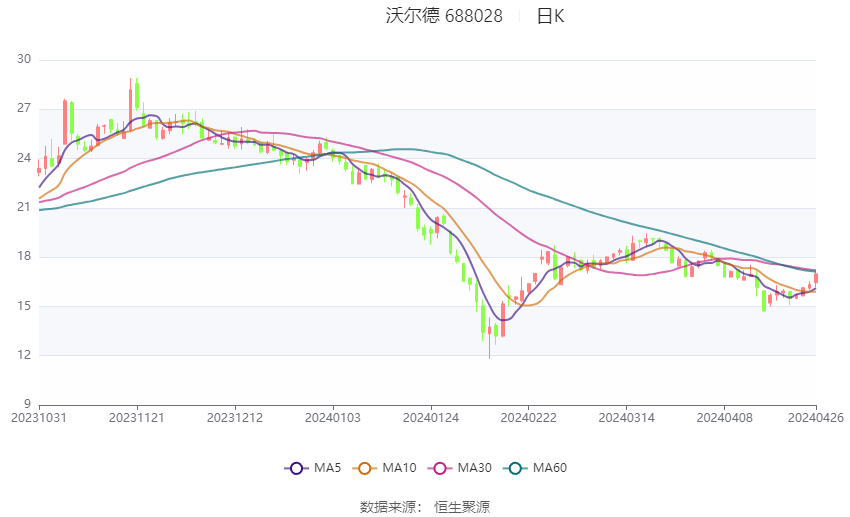Click the x-axis date 20231121
The width and height of the screenshot is (850, 517).
(137, 418)
